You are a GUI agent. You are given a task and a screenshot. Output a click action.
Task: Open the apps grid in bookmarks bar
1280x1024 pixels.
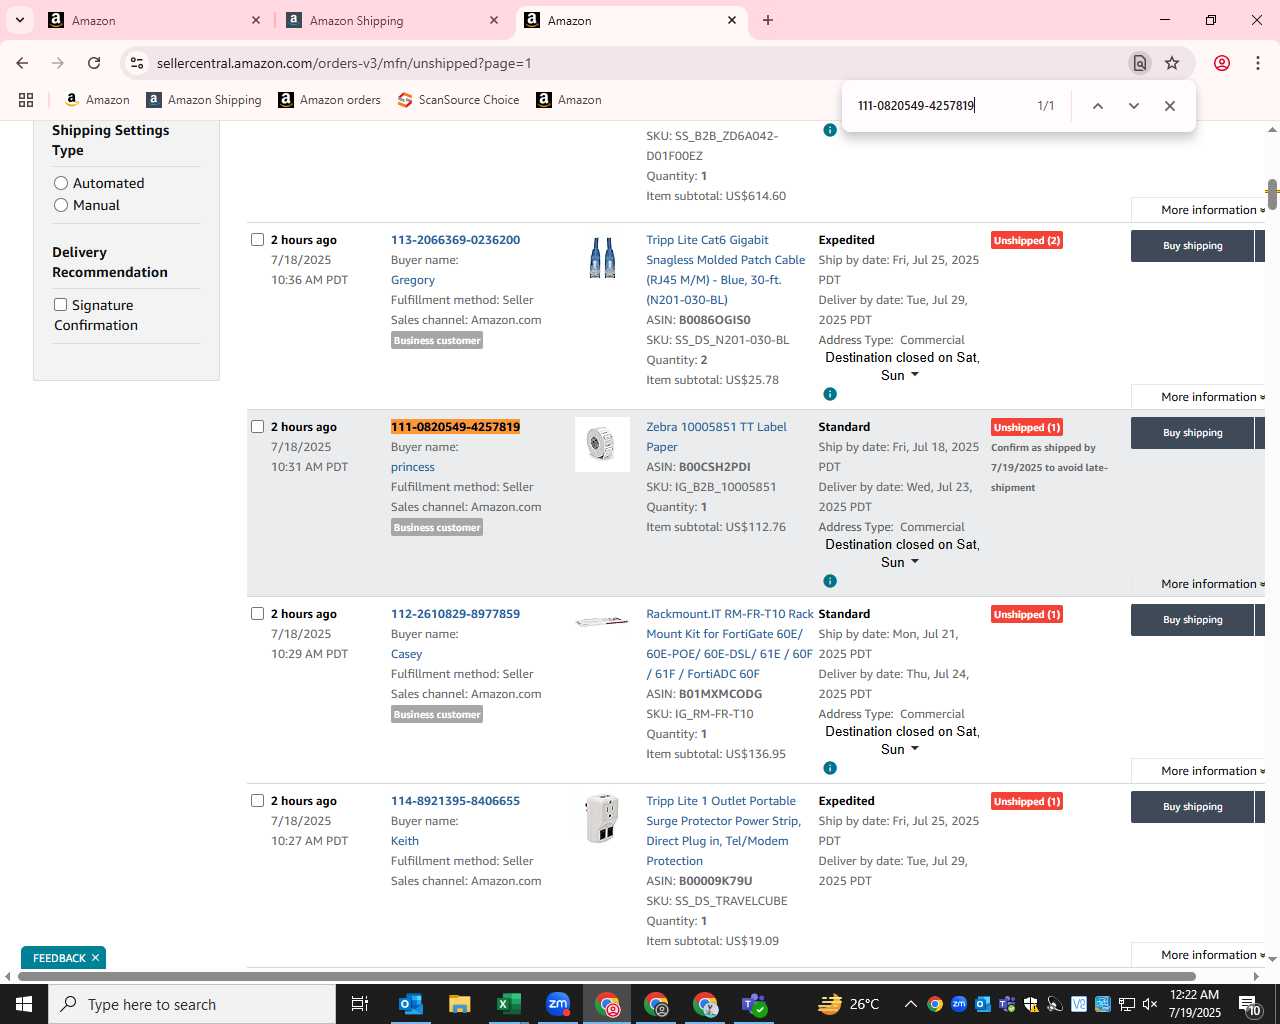(26, 100)
